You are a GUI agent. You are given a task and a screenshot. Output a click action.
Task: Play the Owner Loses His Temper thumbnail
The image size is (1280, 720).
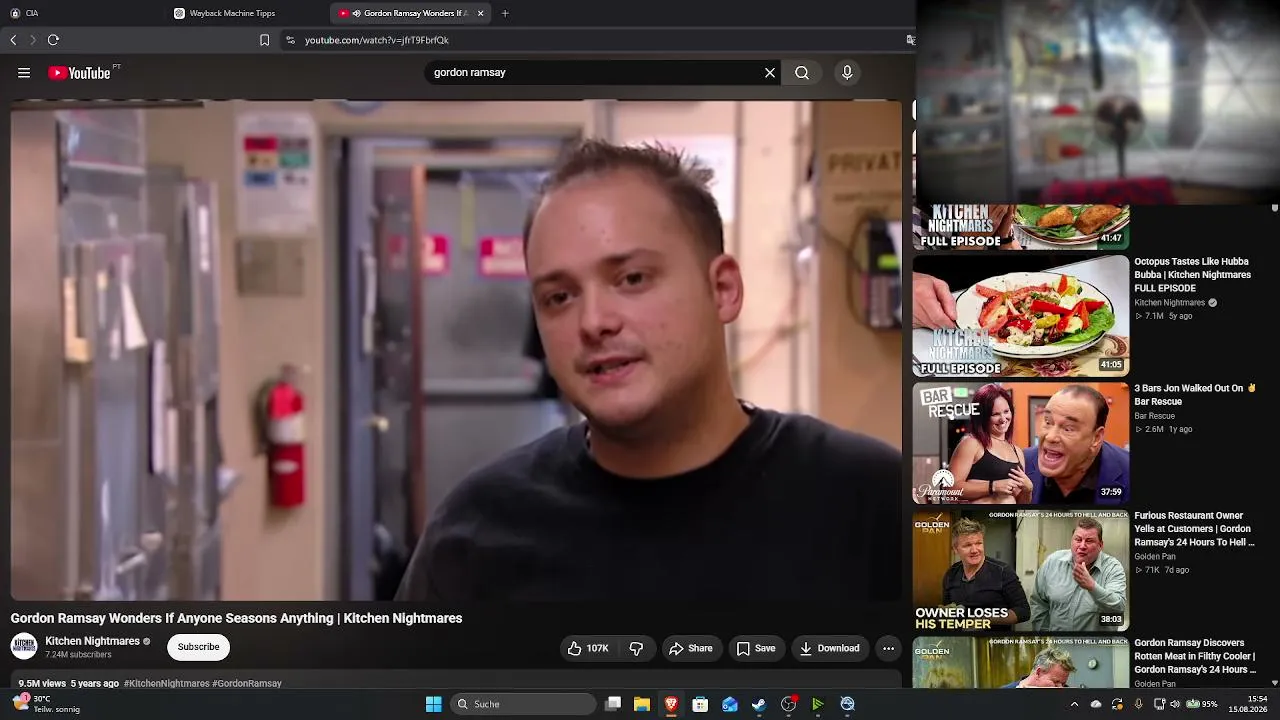1021,571
